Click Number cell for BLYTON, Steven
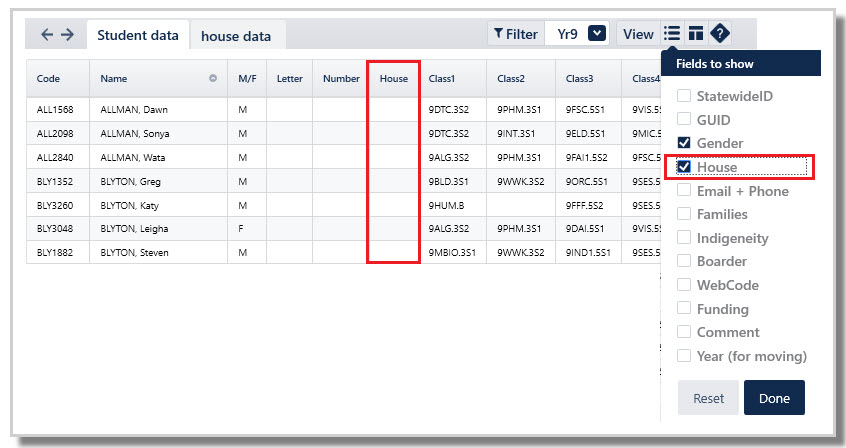The height and width of the screenshot is (448, 846). coord(340,252)
